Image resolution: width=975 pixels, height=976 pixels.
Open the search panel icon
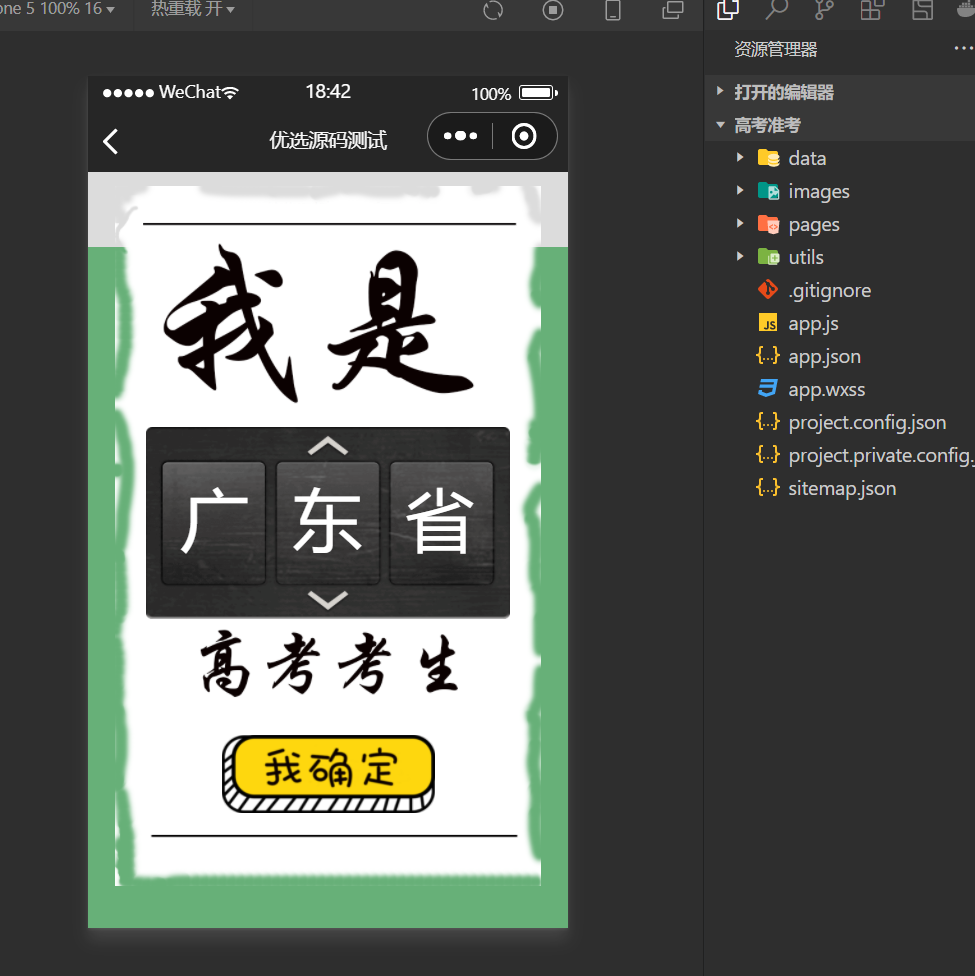click(776, 10)
